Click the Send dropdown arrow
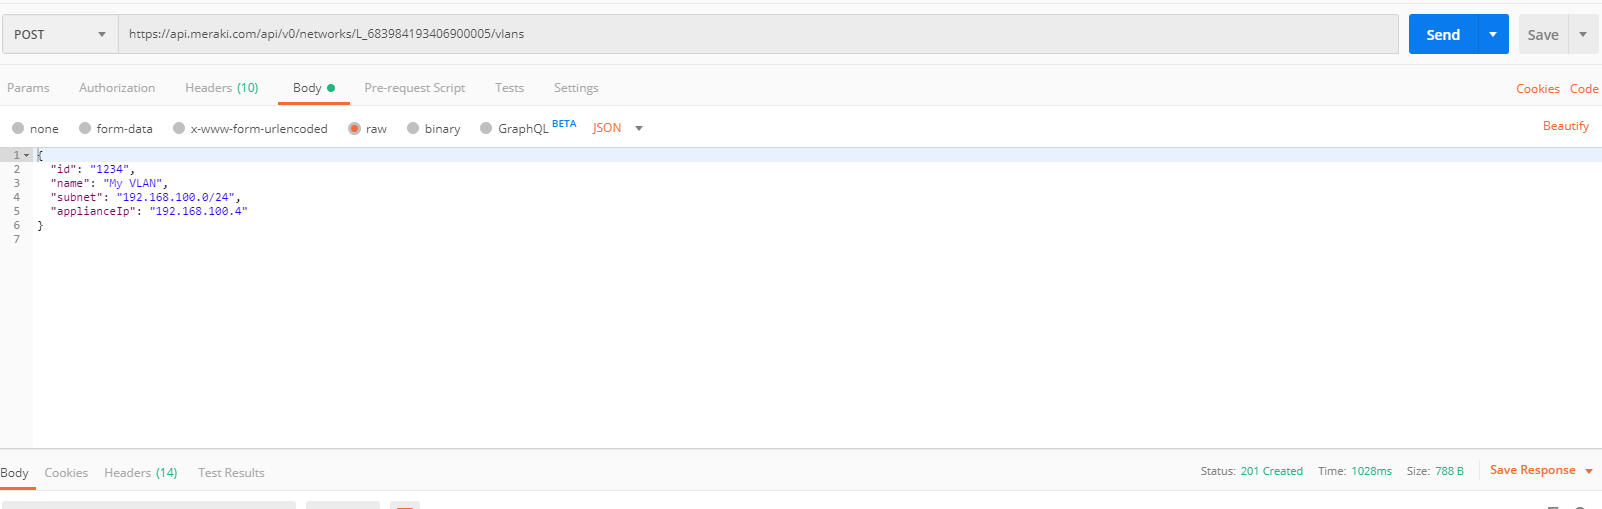This screenshot has height=509, width=1602. click(1493, 34)
